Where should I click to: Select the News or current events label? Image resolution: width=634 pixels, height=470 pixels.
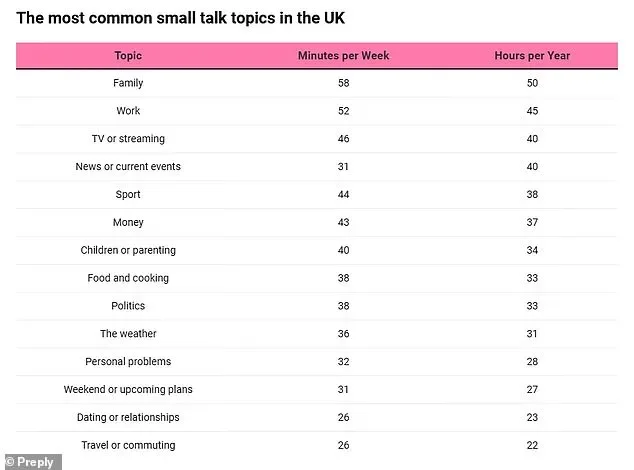pyautogui.click(x=128, y=166)
